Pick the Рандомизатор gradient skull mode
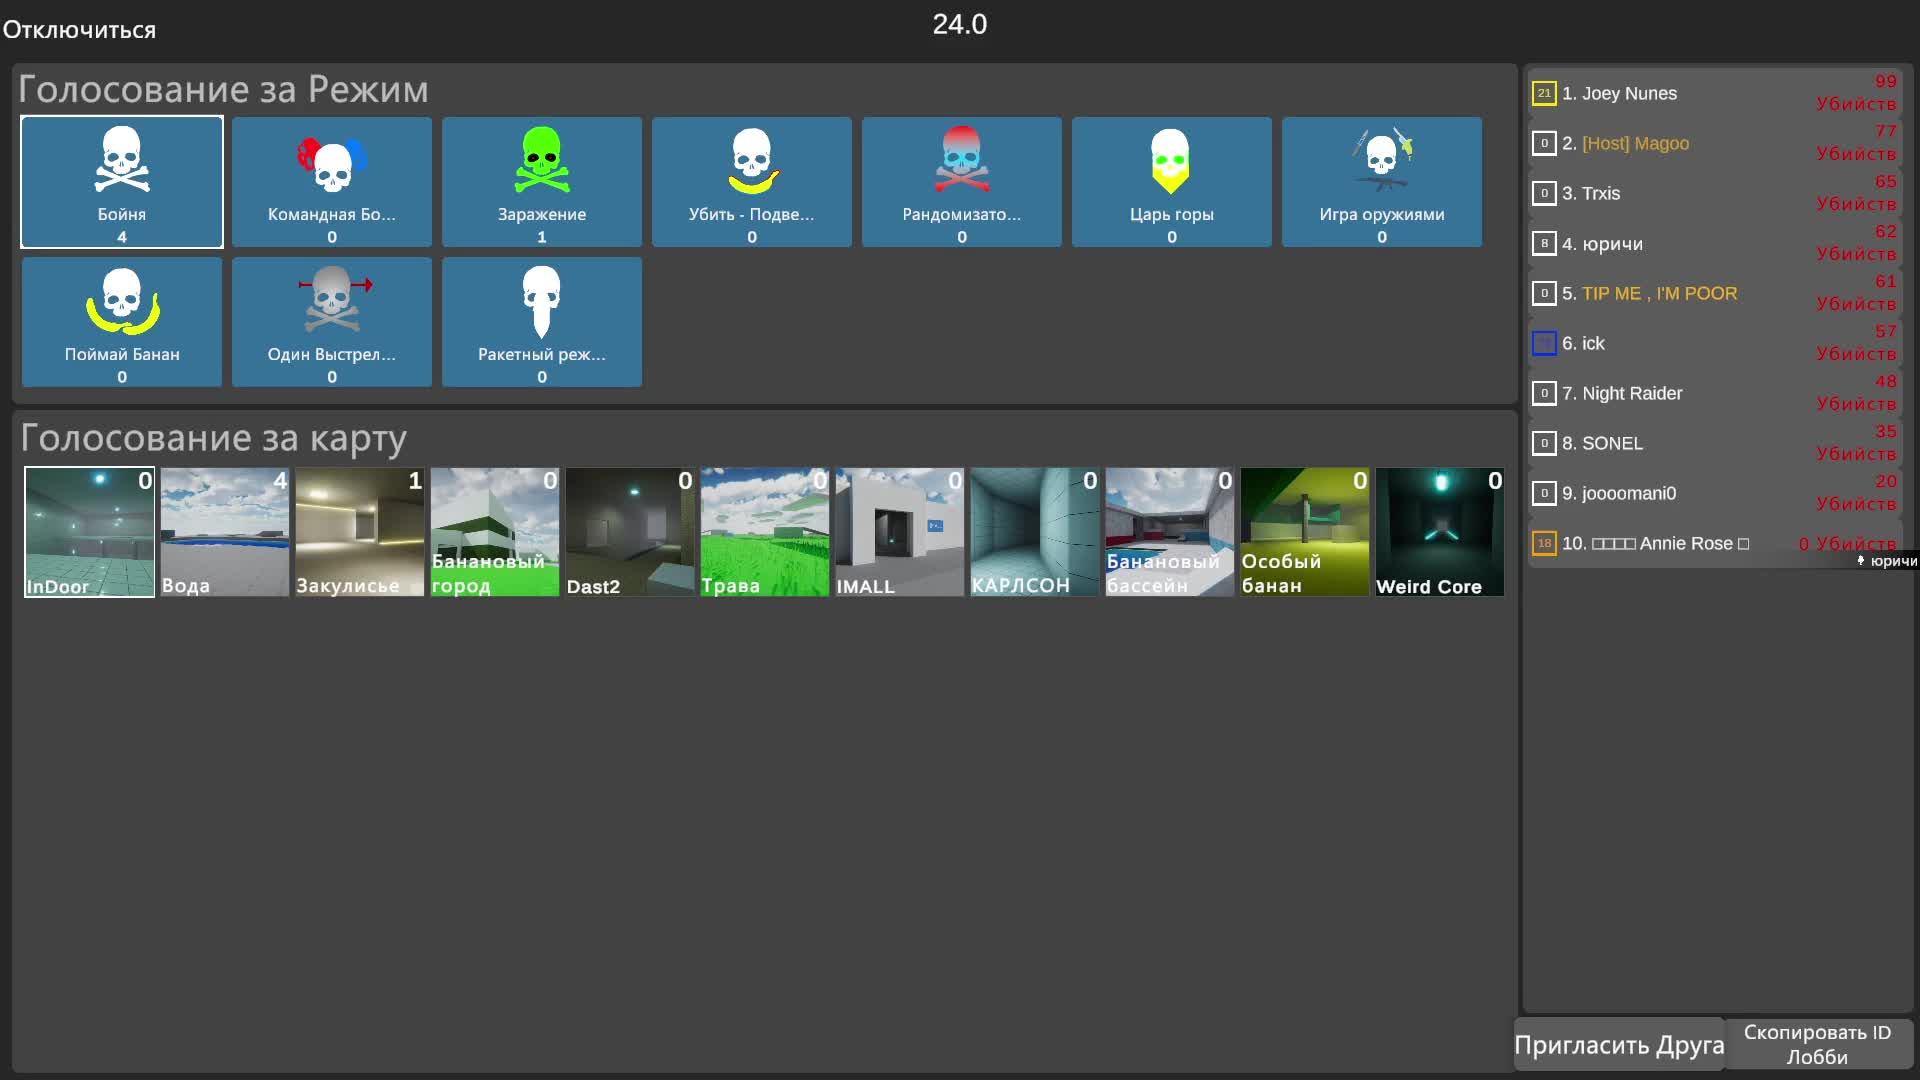1920x1080 pixels. tap(962, 182)
